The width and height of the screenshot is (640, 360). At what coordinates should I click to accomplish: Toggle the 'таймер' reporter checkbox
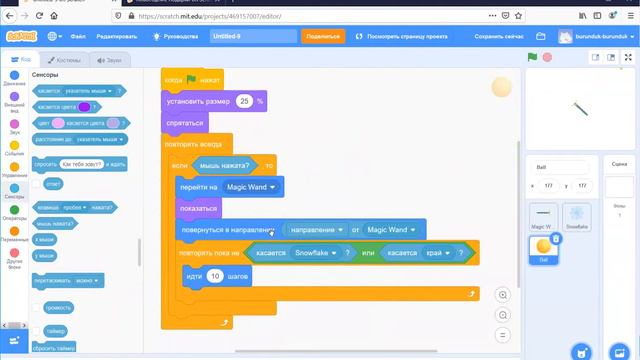tap(36, 331)
